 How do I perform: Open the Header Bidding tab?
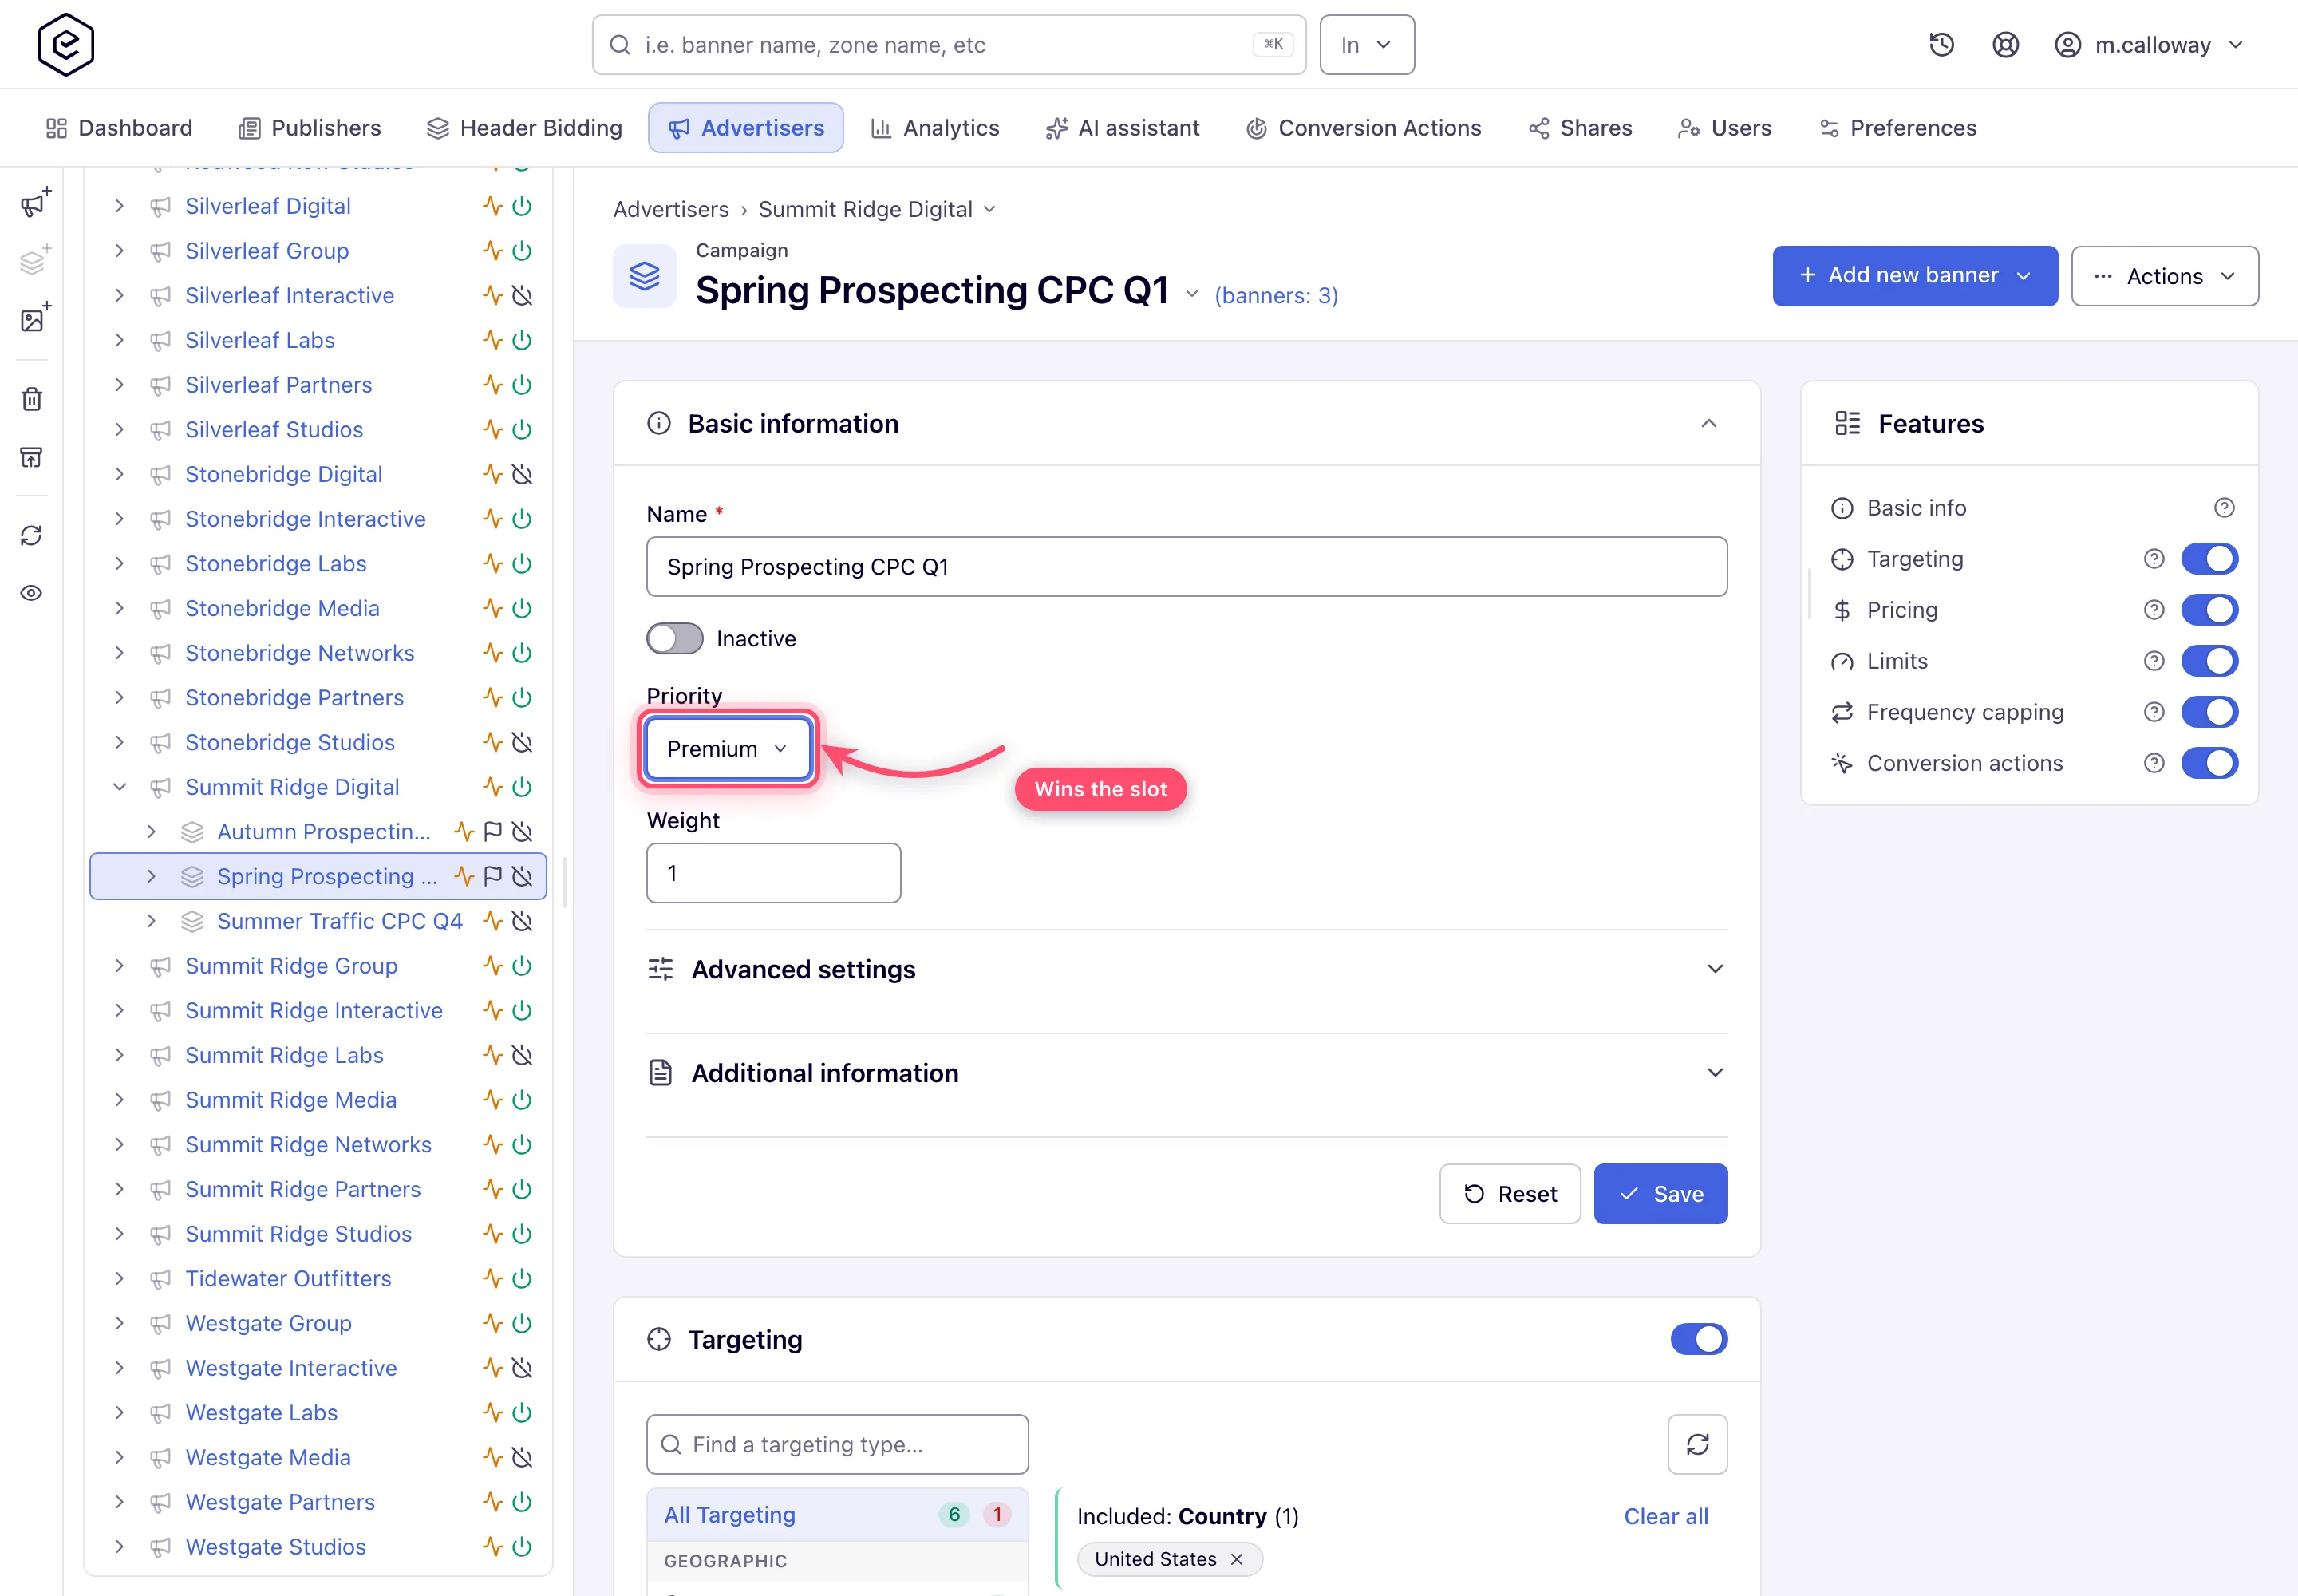524,128
